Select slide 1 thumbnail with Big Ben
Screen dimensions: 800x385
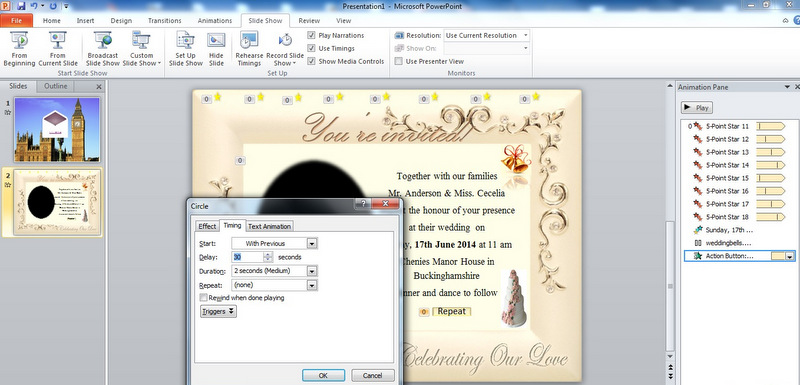(57, 130)
